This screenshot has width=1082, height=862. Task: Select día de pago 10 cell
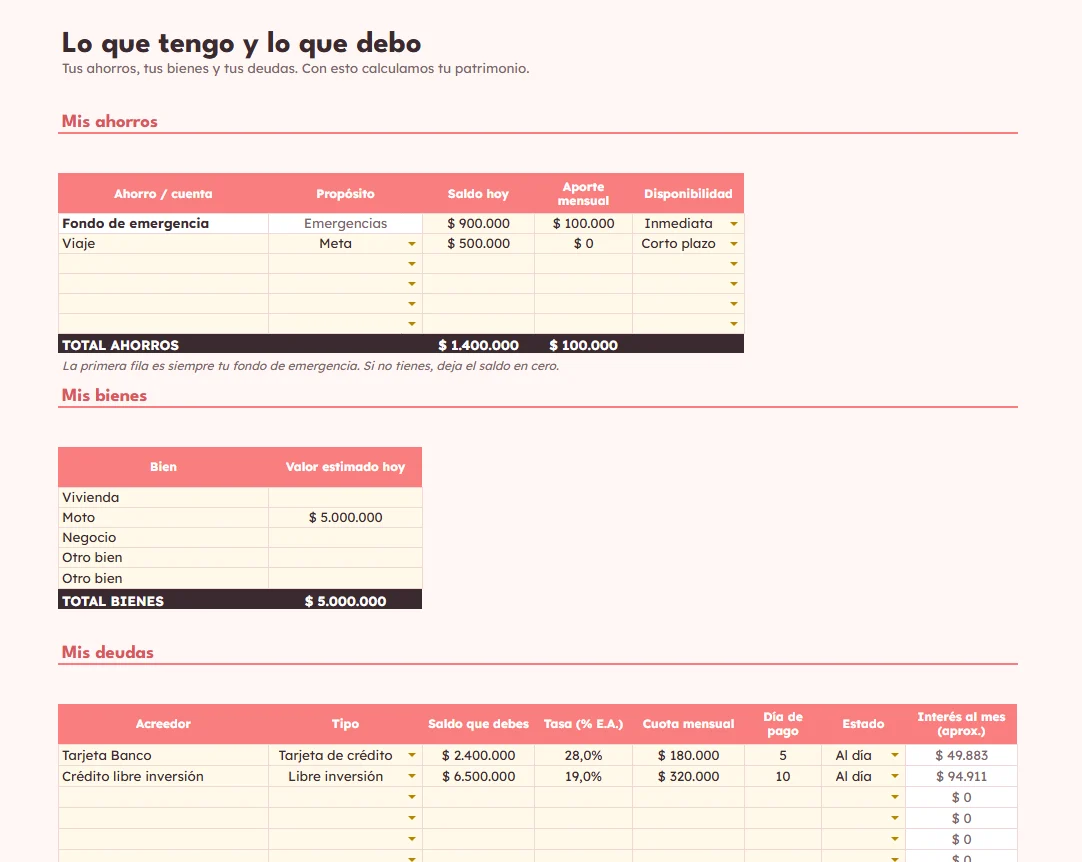coord(783,776)
